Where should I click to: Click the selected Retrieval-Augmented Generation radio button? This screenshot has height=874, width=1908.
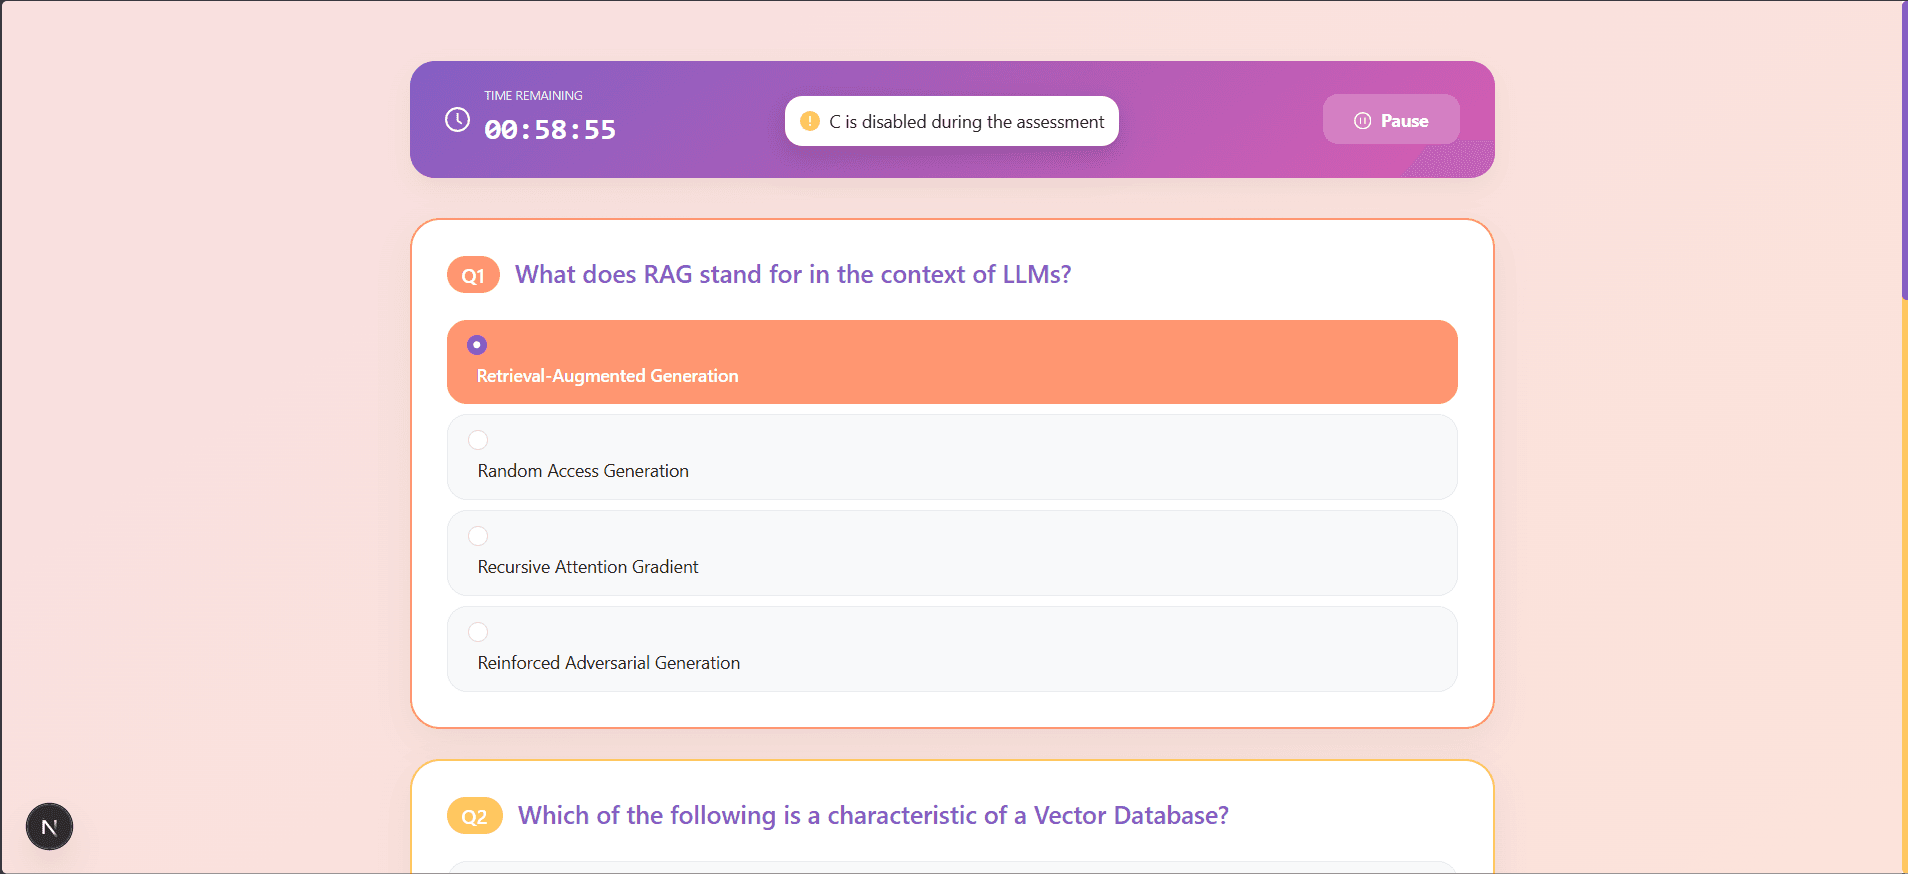[x=477, y=345]
